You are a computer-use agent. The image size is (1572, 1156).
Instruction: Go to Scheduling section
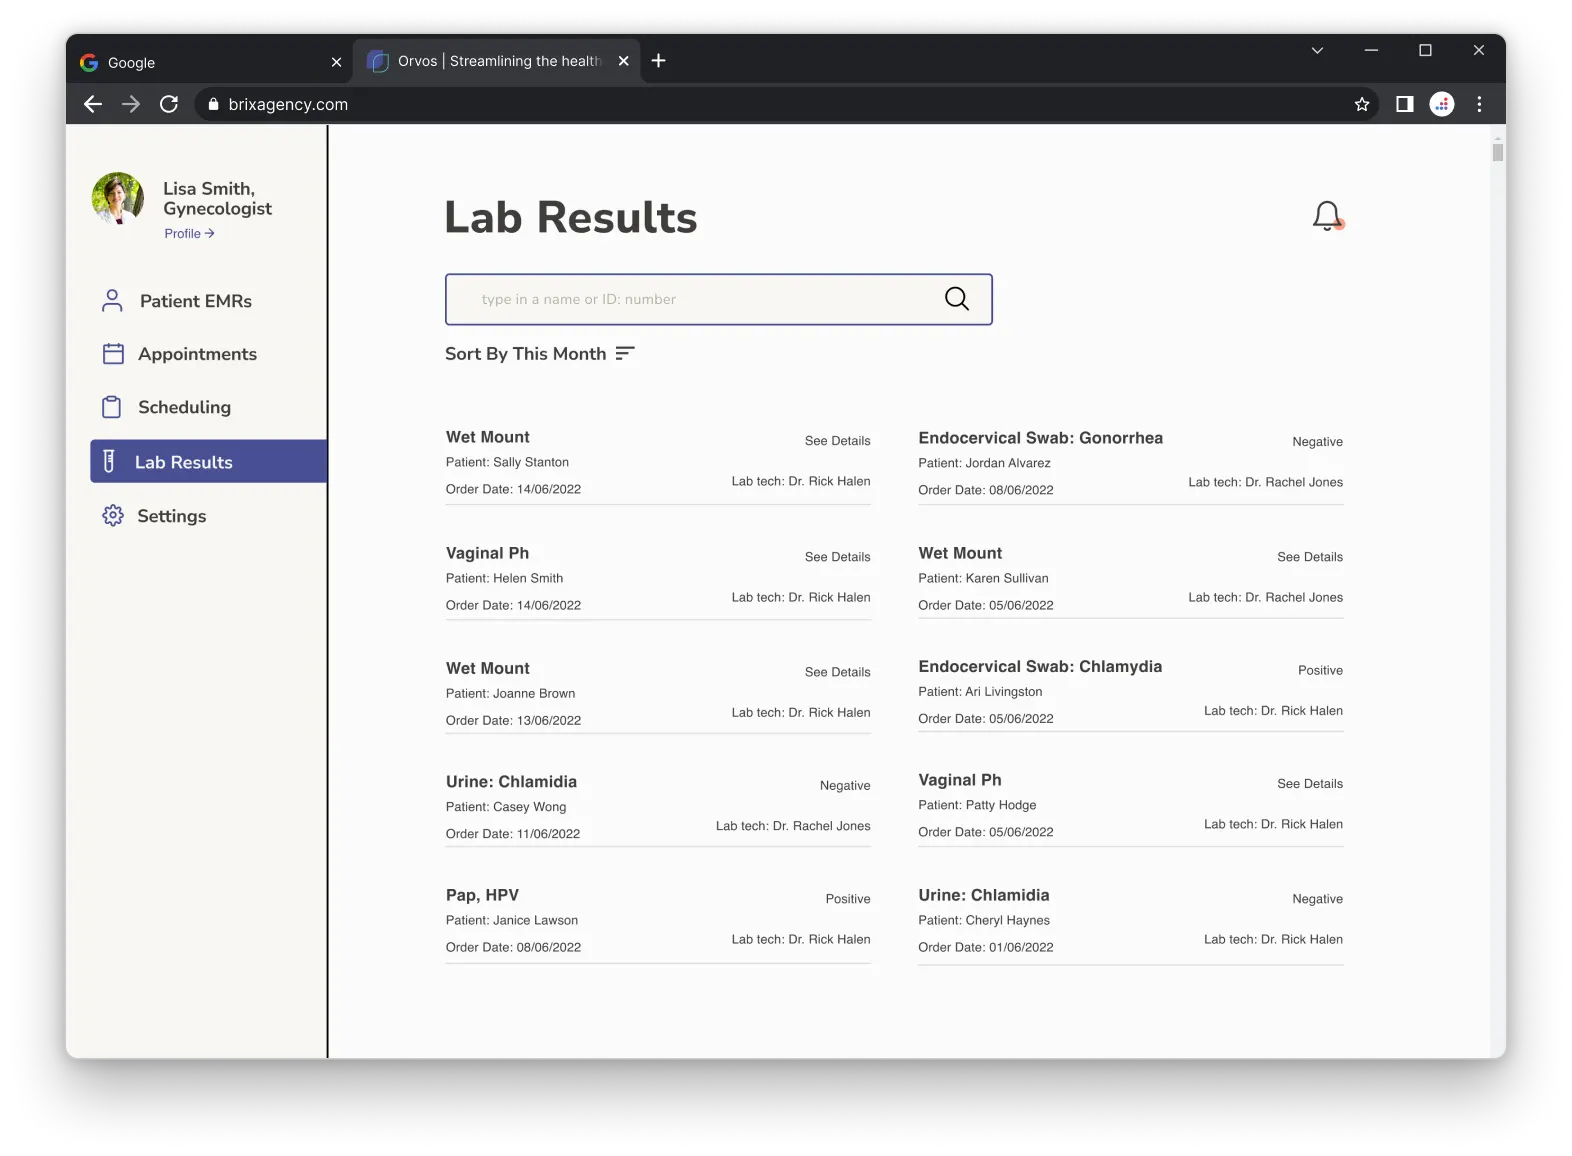184,407
